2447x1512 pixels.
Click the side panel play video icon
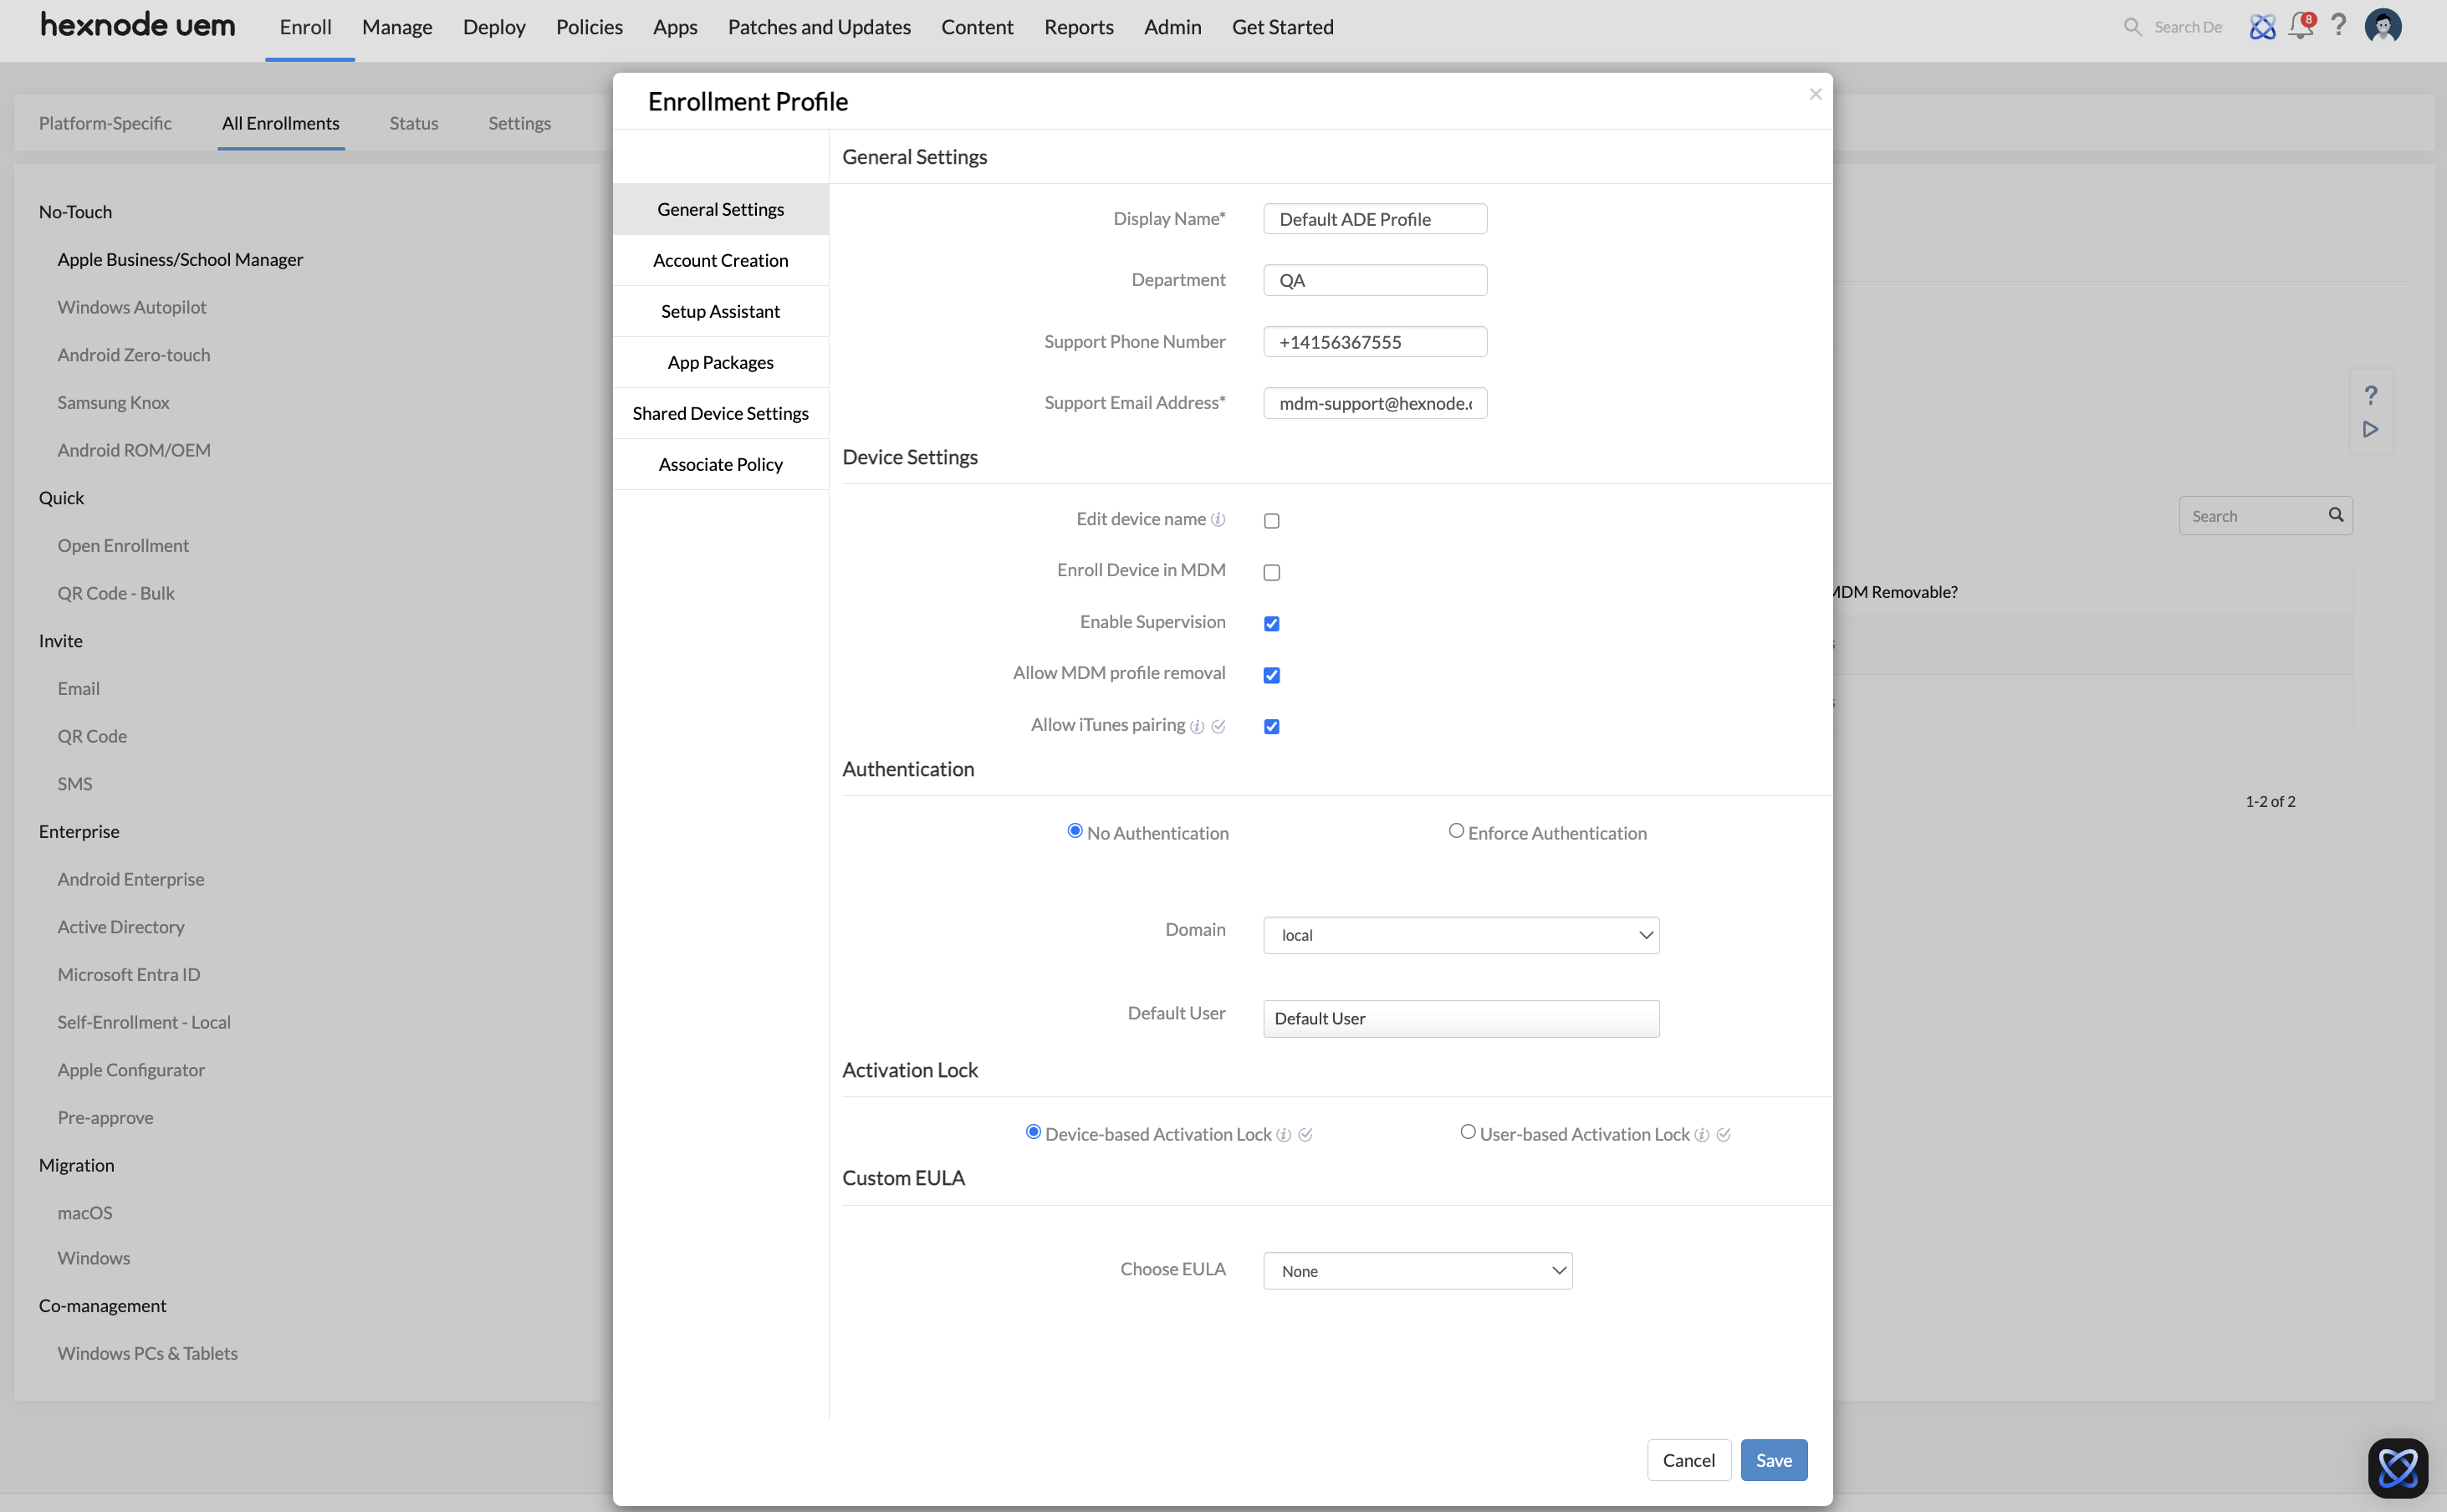pos(2370,429)
